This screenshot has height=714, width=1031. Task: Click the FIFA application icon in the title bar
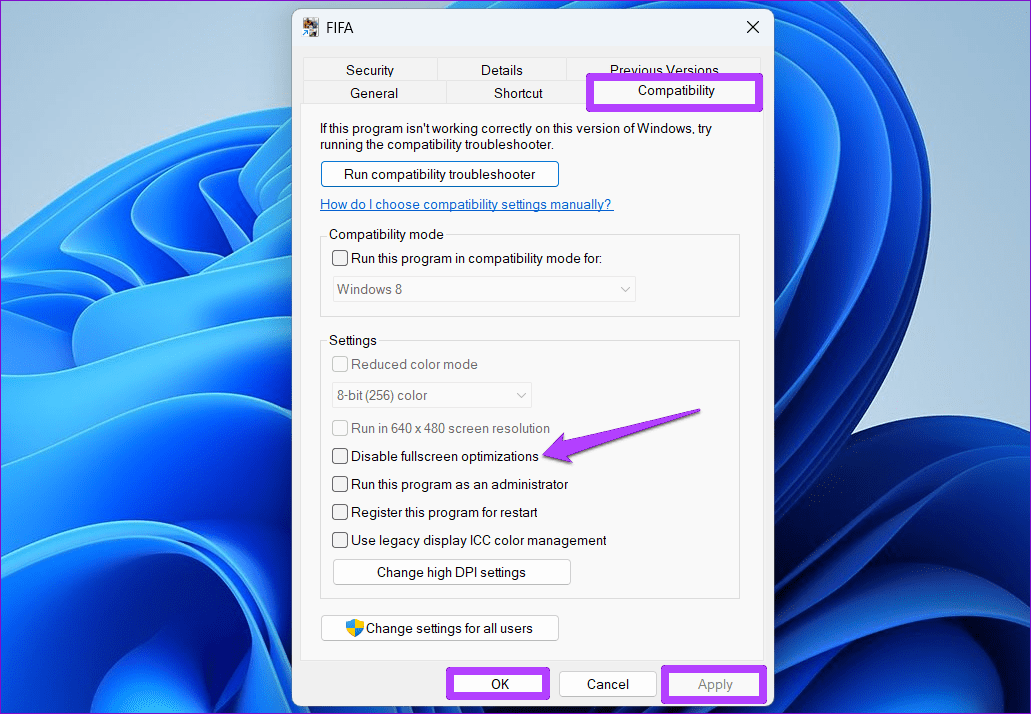(x=309, y=27)
